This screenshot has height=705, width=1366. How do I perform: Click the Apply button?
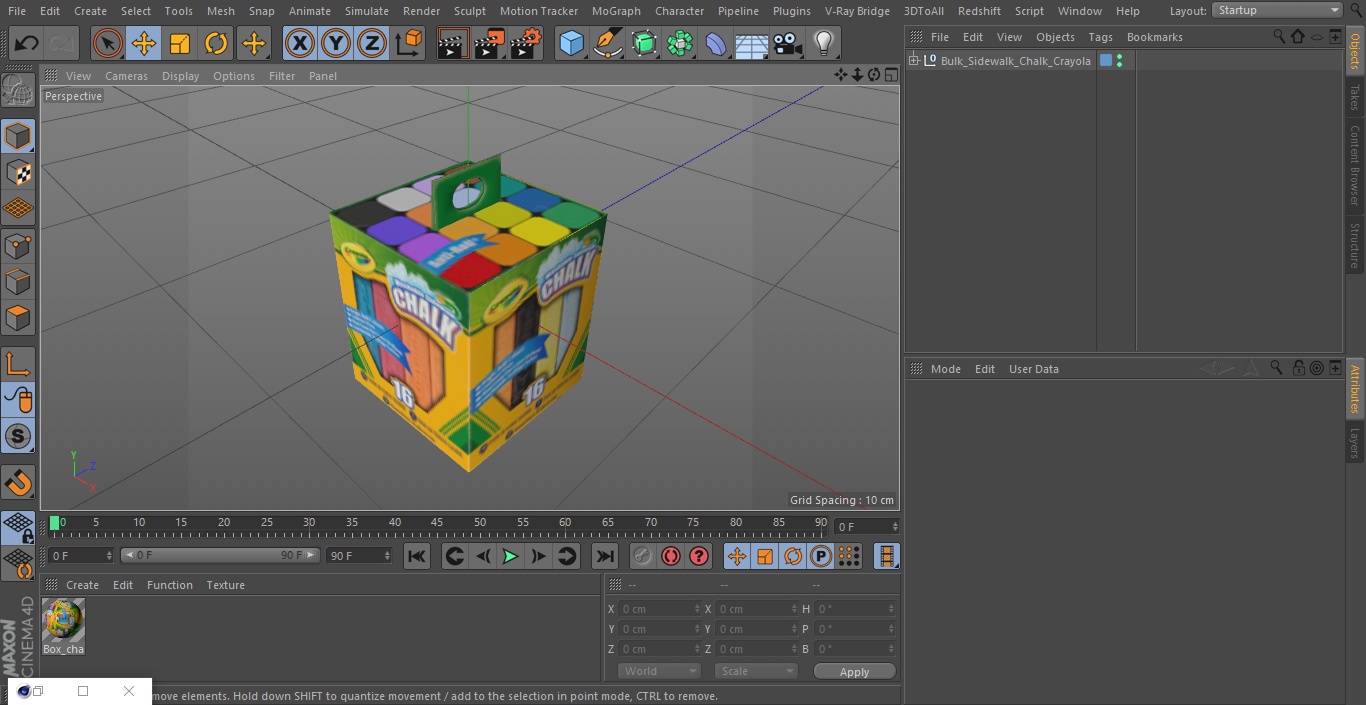pyautogui.click(x=854, y=672)
